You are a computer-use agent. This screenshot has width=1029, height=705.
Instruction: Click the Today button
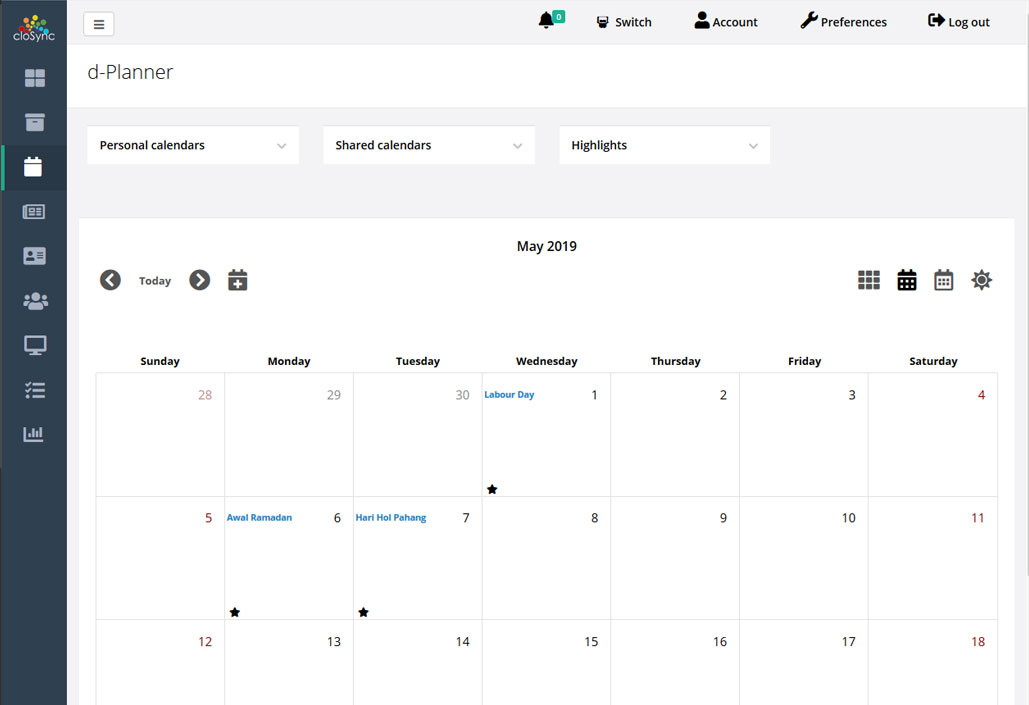tap(155, 281)
